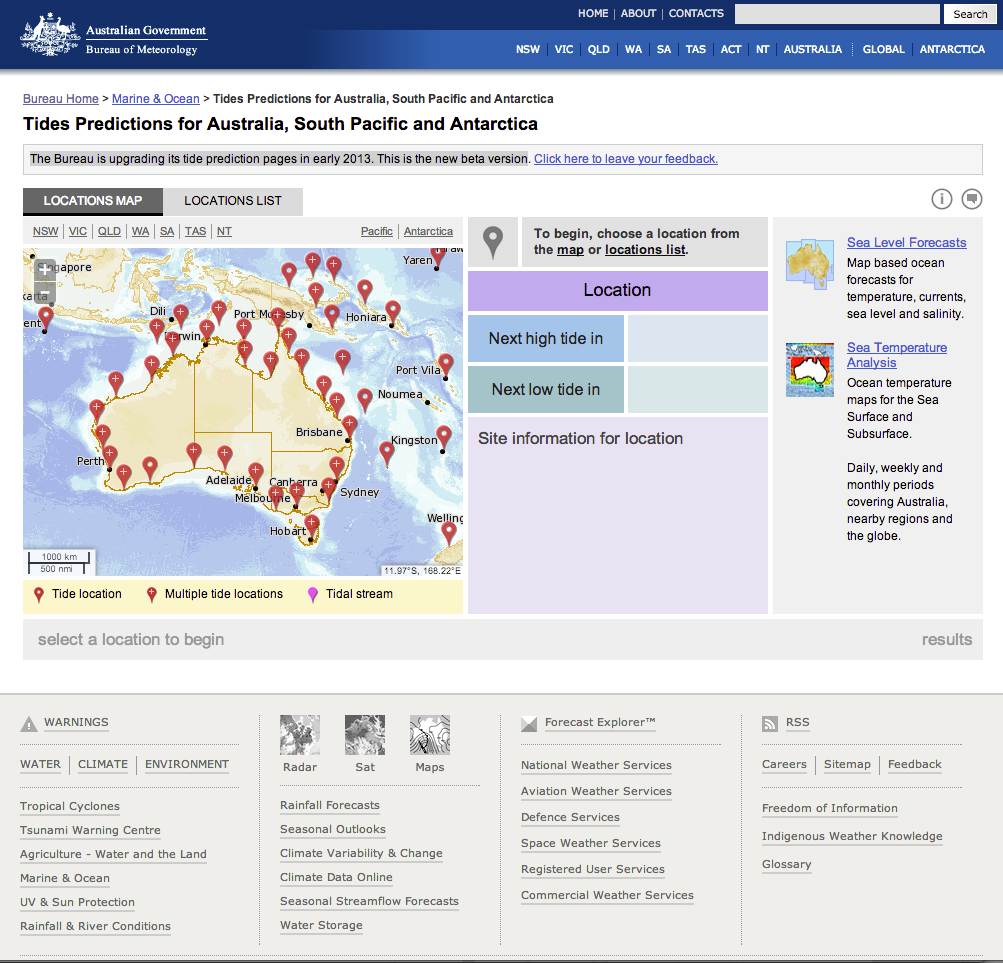1003x963 pixels.
Task: Click the map zoom in plus button
Action: click(45, 269)
